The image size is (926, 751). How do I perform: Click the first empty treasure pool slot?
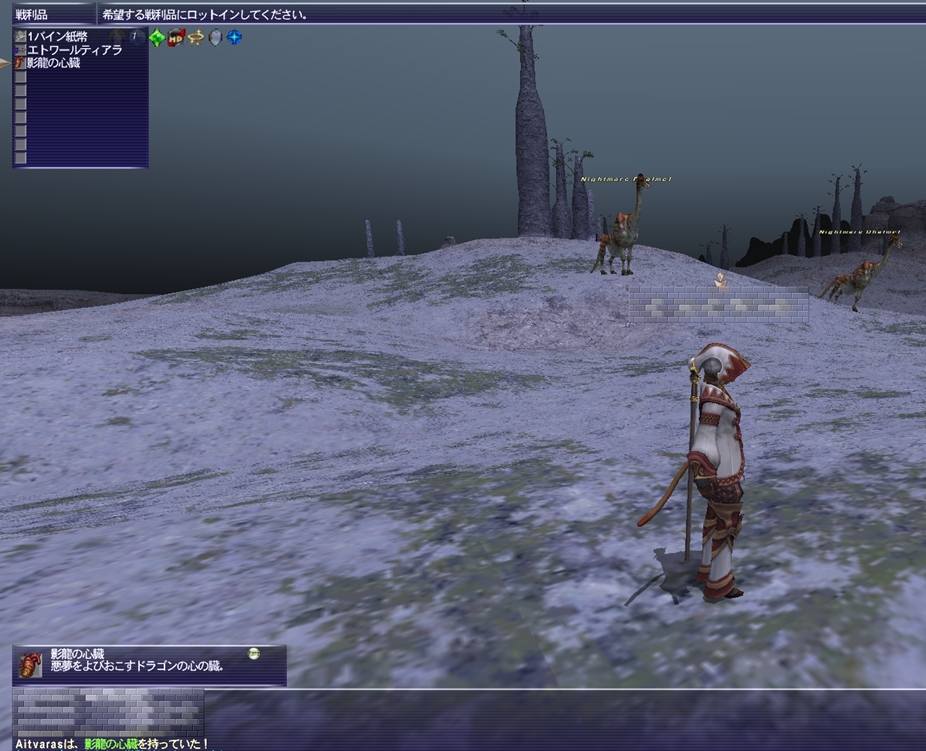[x=21, y=77]
